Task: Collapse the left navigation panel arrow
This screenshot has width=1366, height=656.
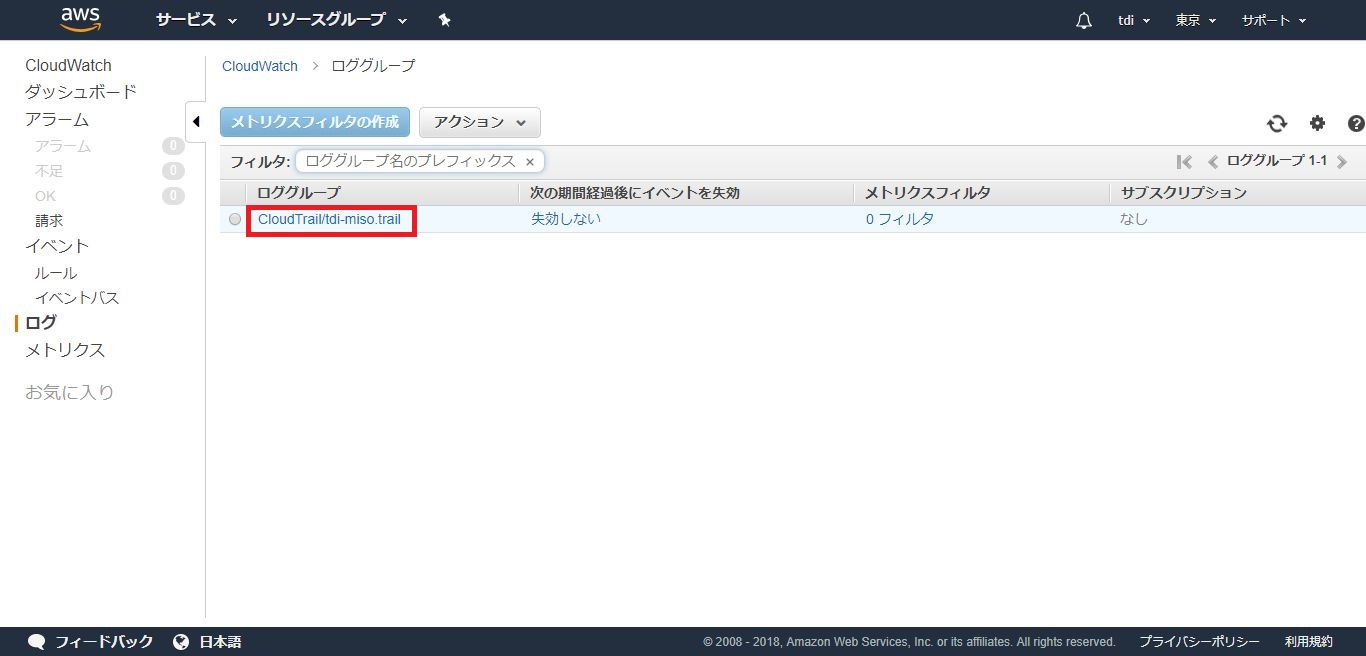Action: 196,122
